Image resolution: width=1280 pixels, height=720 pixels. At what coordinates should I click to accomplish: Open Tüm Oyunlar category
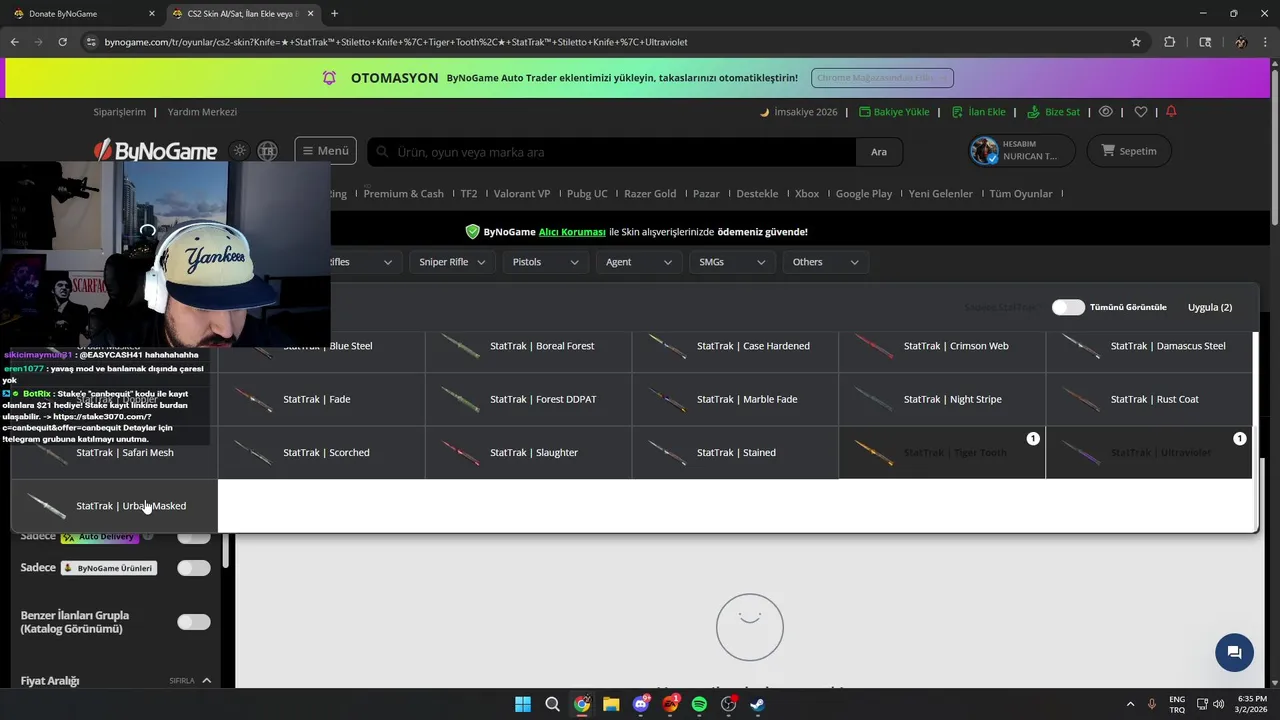[1021, 194]
